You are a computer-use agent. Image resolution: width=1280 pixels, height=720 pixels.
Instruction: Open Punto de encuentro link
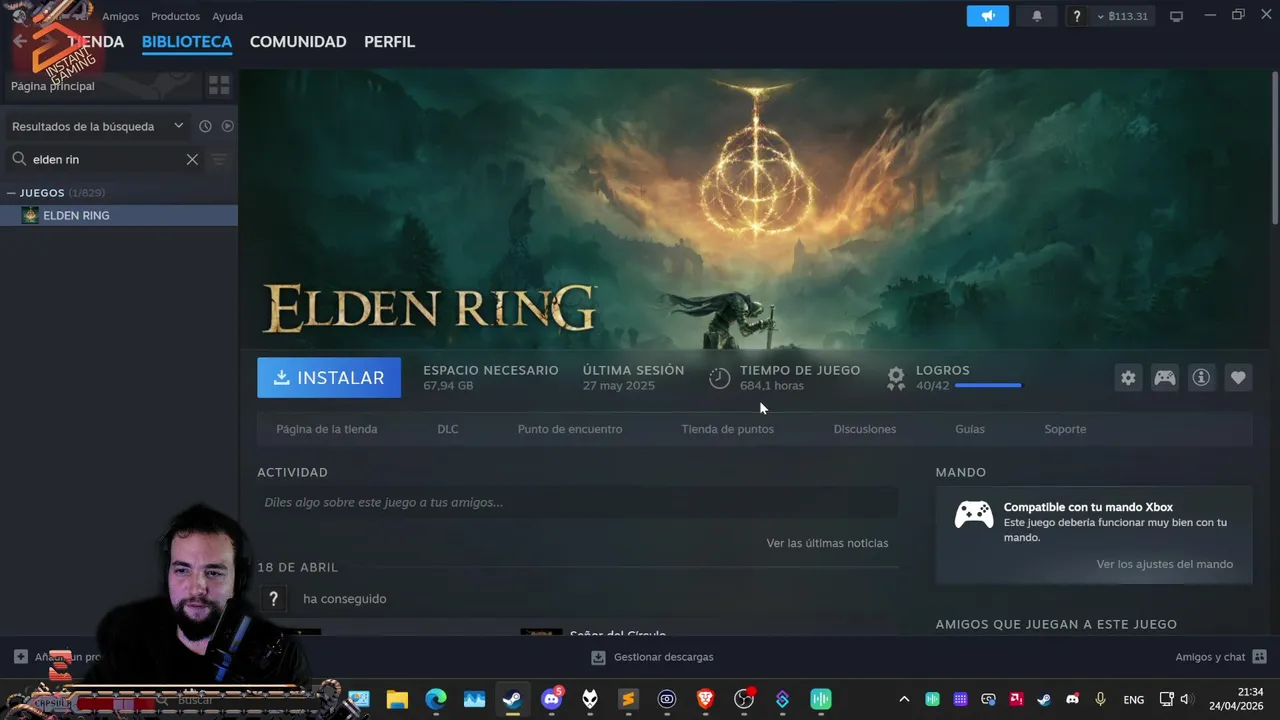pyautogui.click(x=570, y=429)
